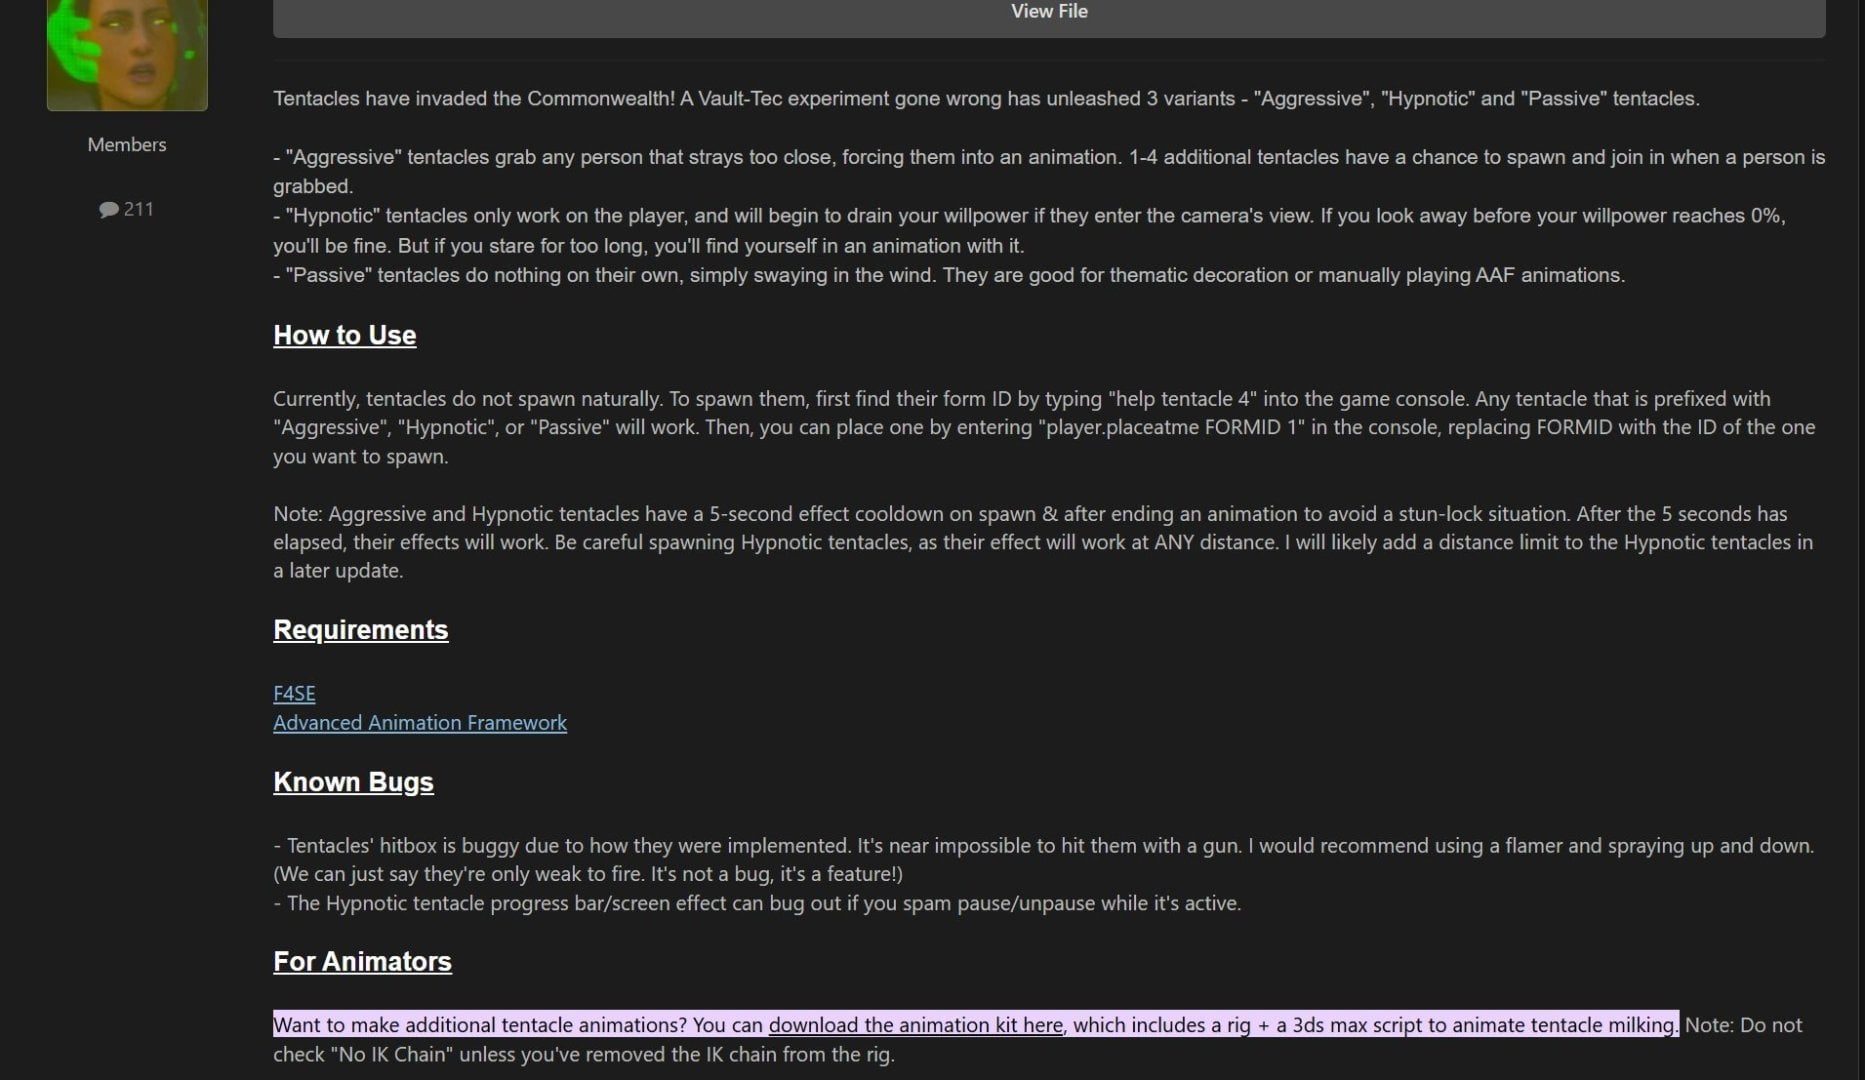The height and width of the screenshot is (1080, 1865).
Task: Click the 'How to Use' heading
Action: click(345, 335)
